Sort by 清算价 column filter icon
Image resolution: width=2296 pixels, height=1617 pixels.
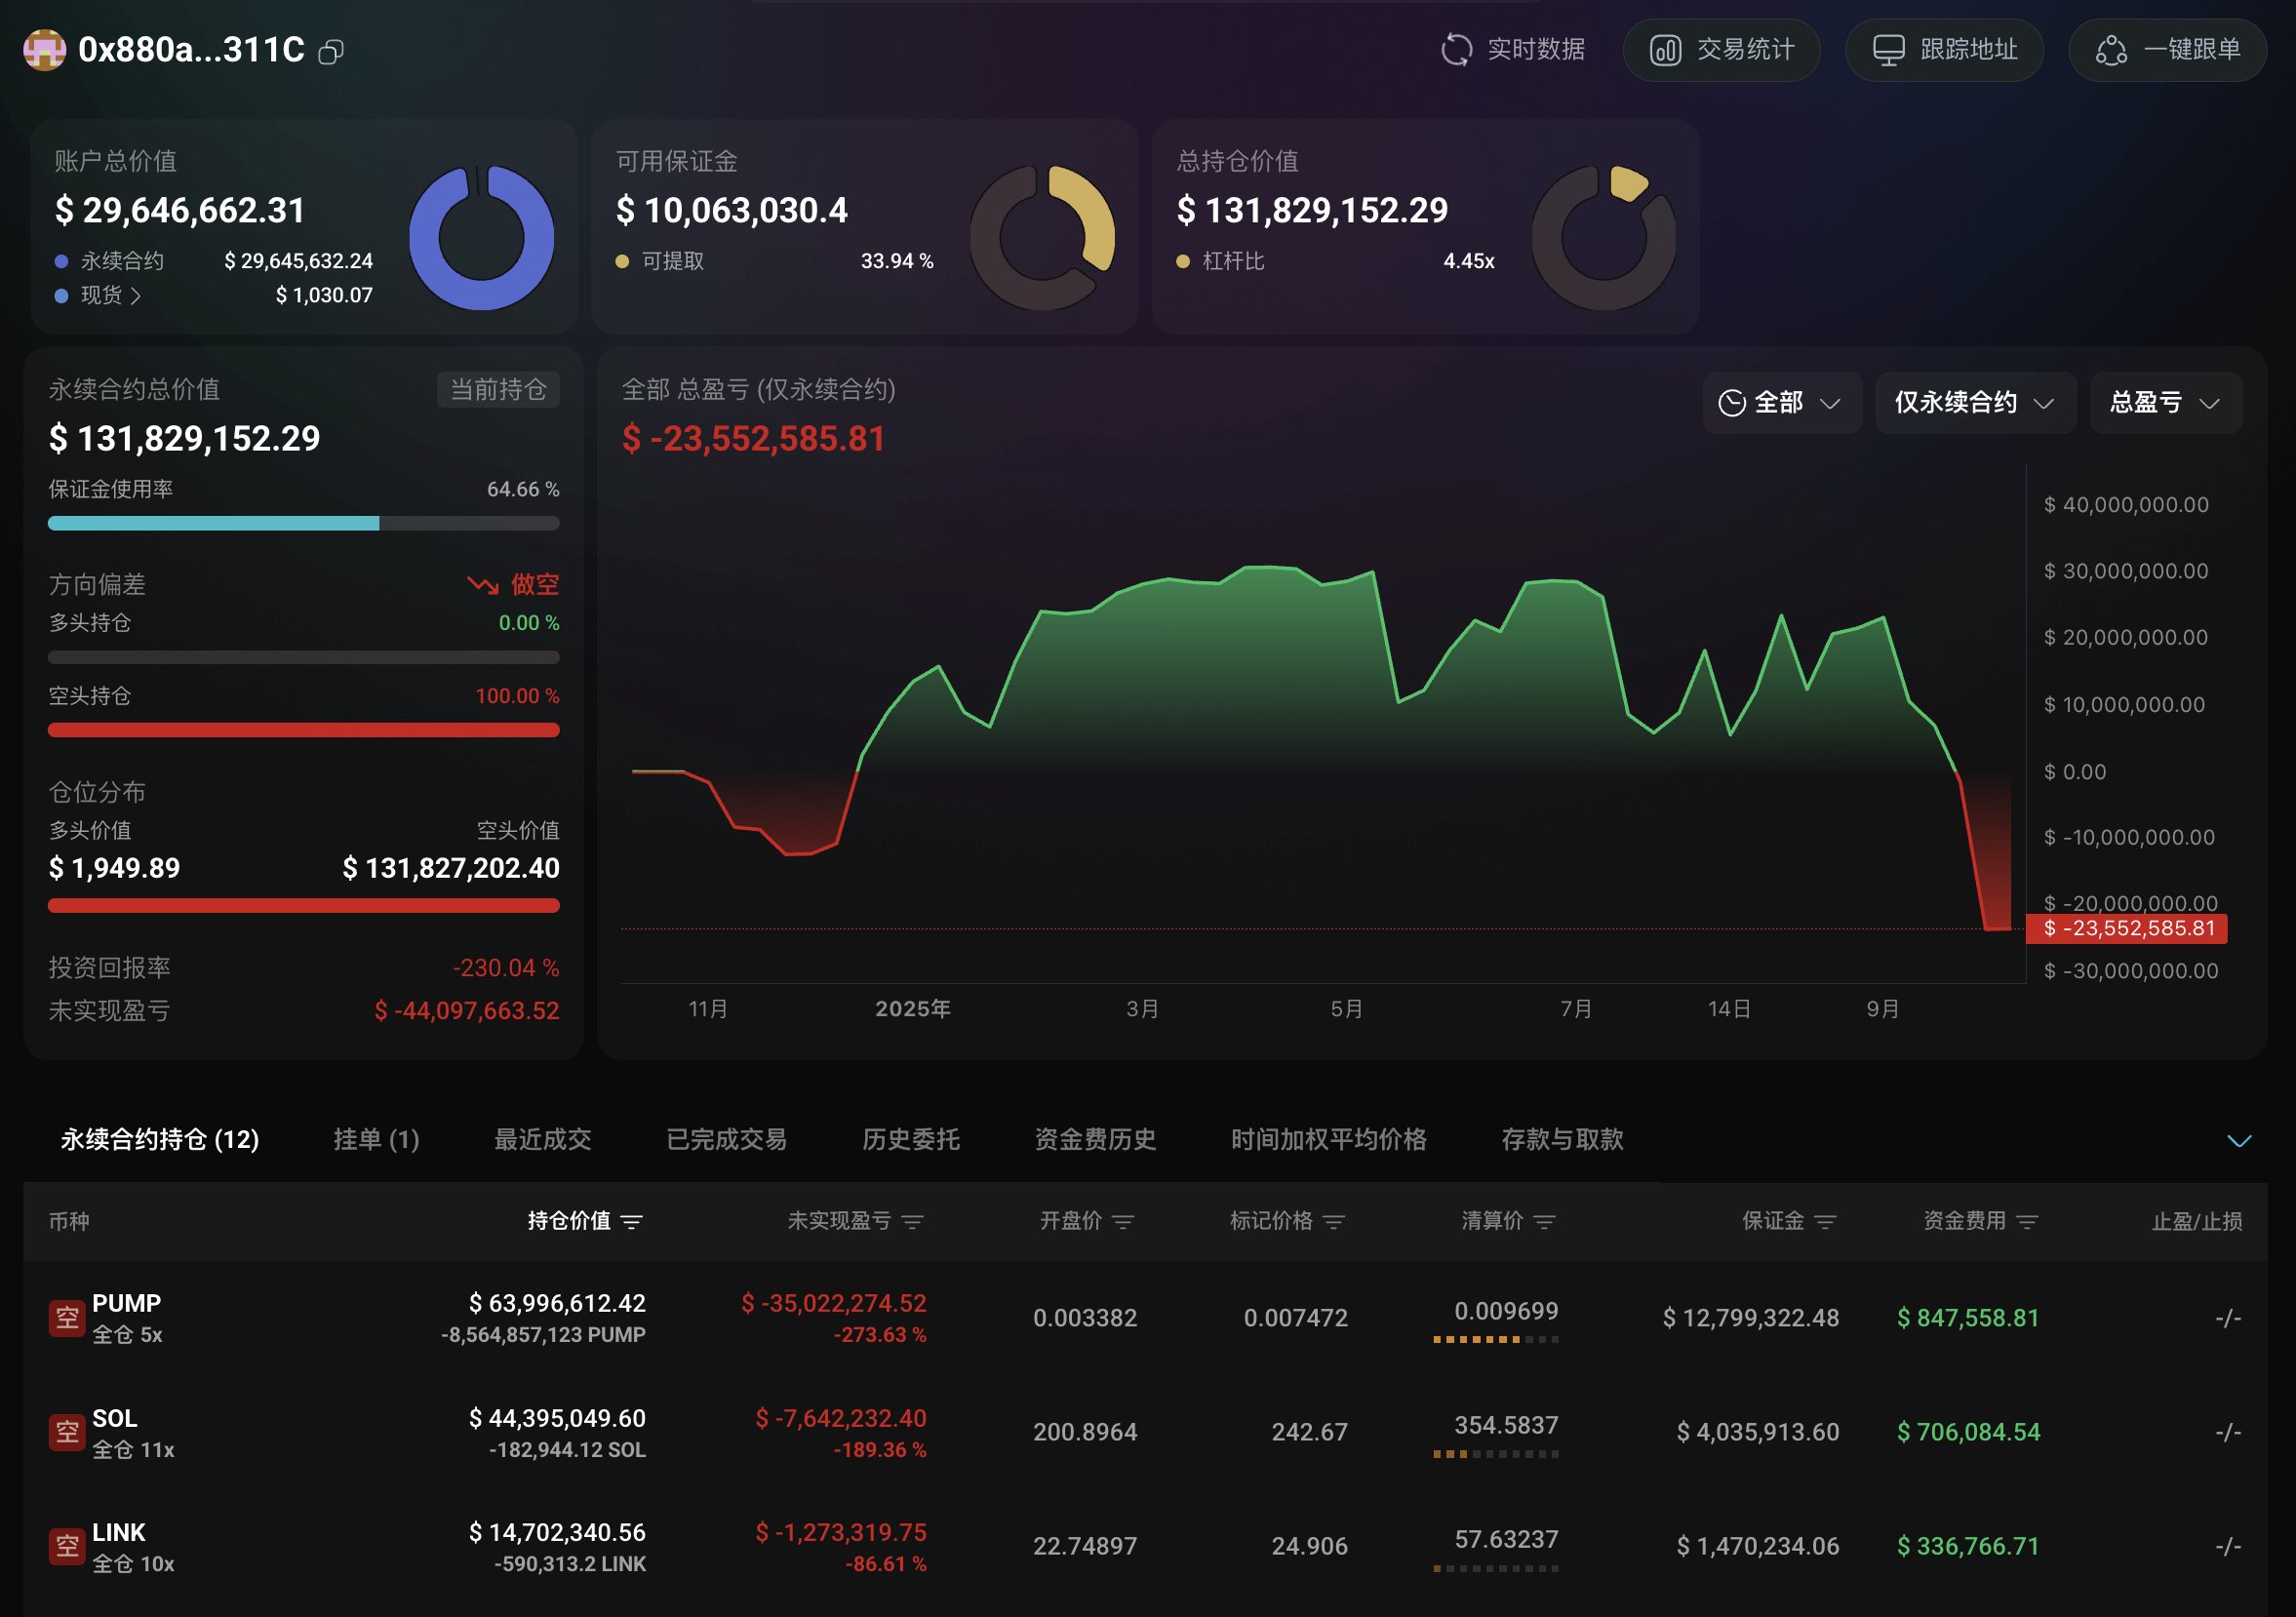point(1544,1221)
